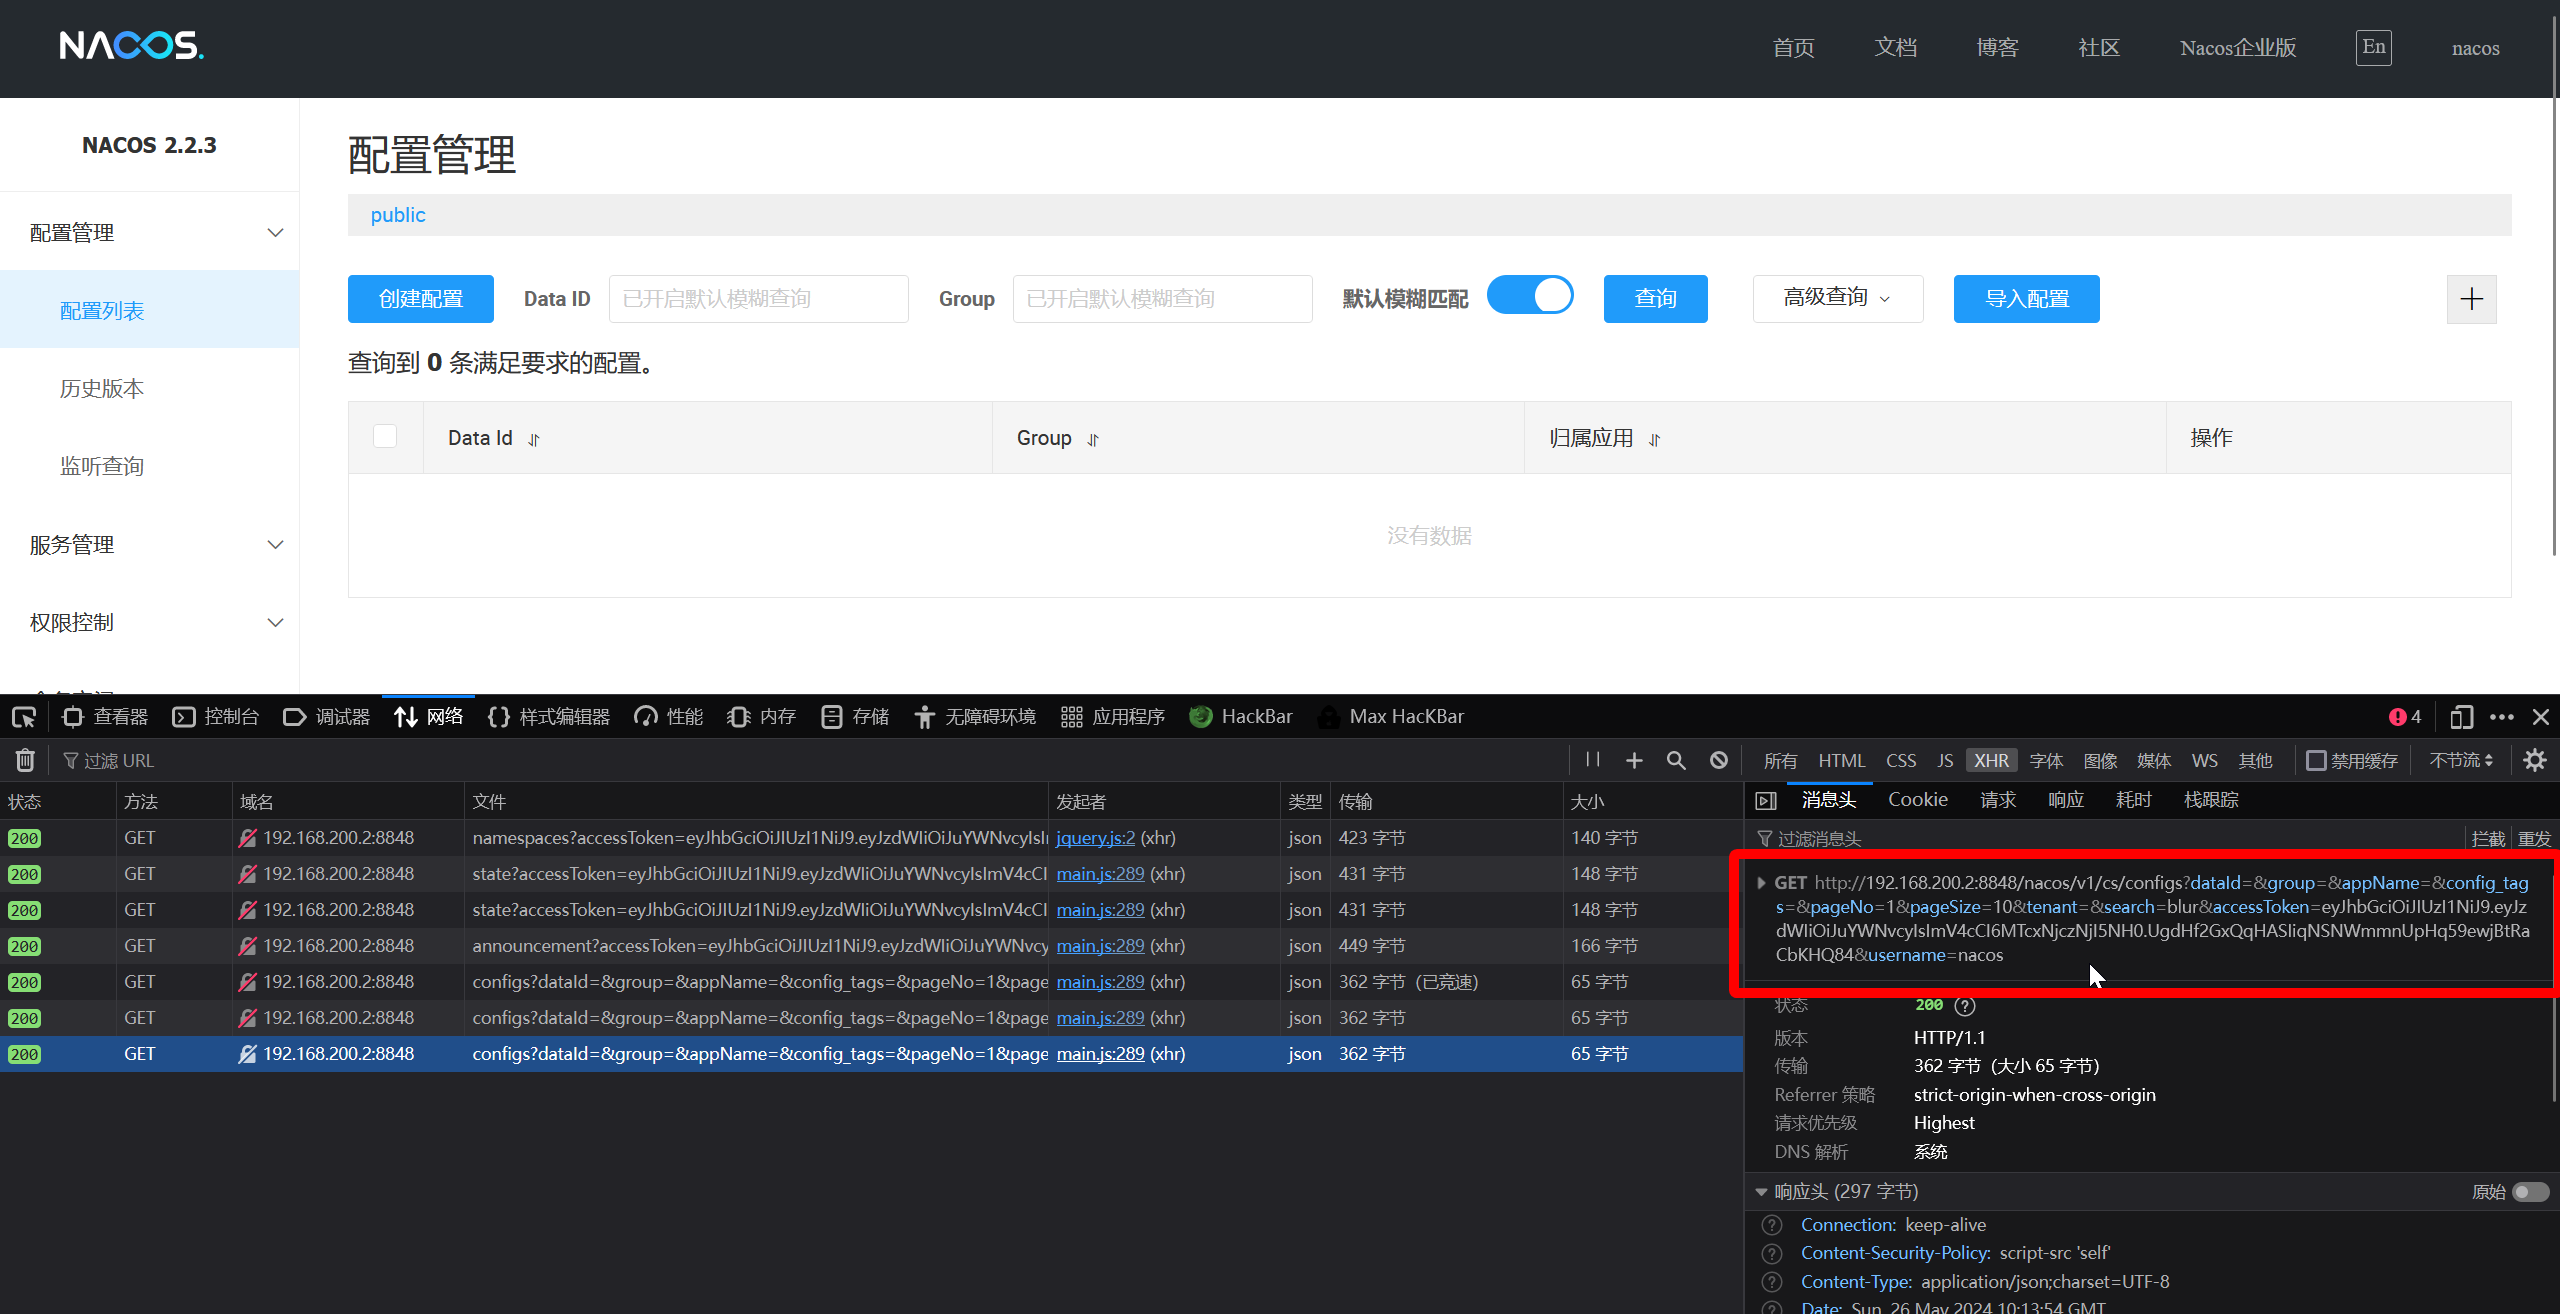This screenshot has width=2560, height=1314.
Task: Expand the 权限控制 sidebar menu
Action: coord(150,623)
